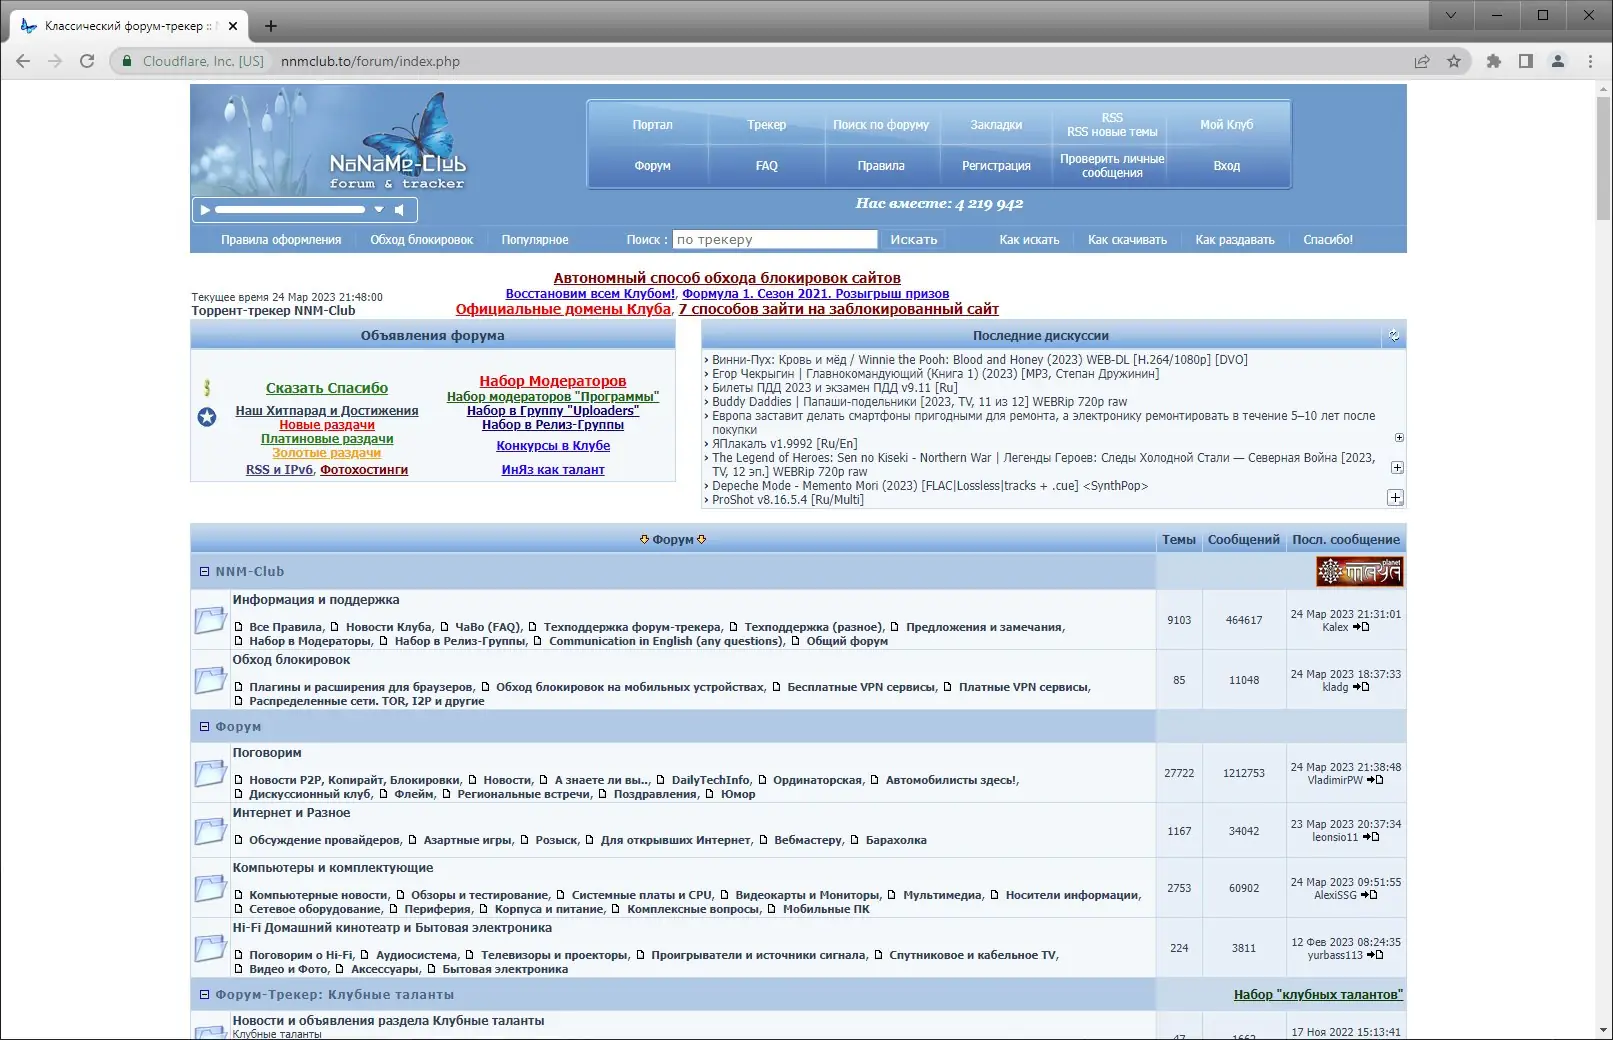This screenshot has width=1613, height=1040.
Task: Open the Трекер menu item
Action: pyautogui.click(x=767, y=125)
